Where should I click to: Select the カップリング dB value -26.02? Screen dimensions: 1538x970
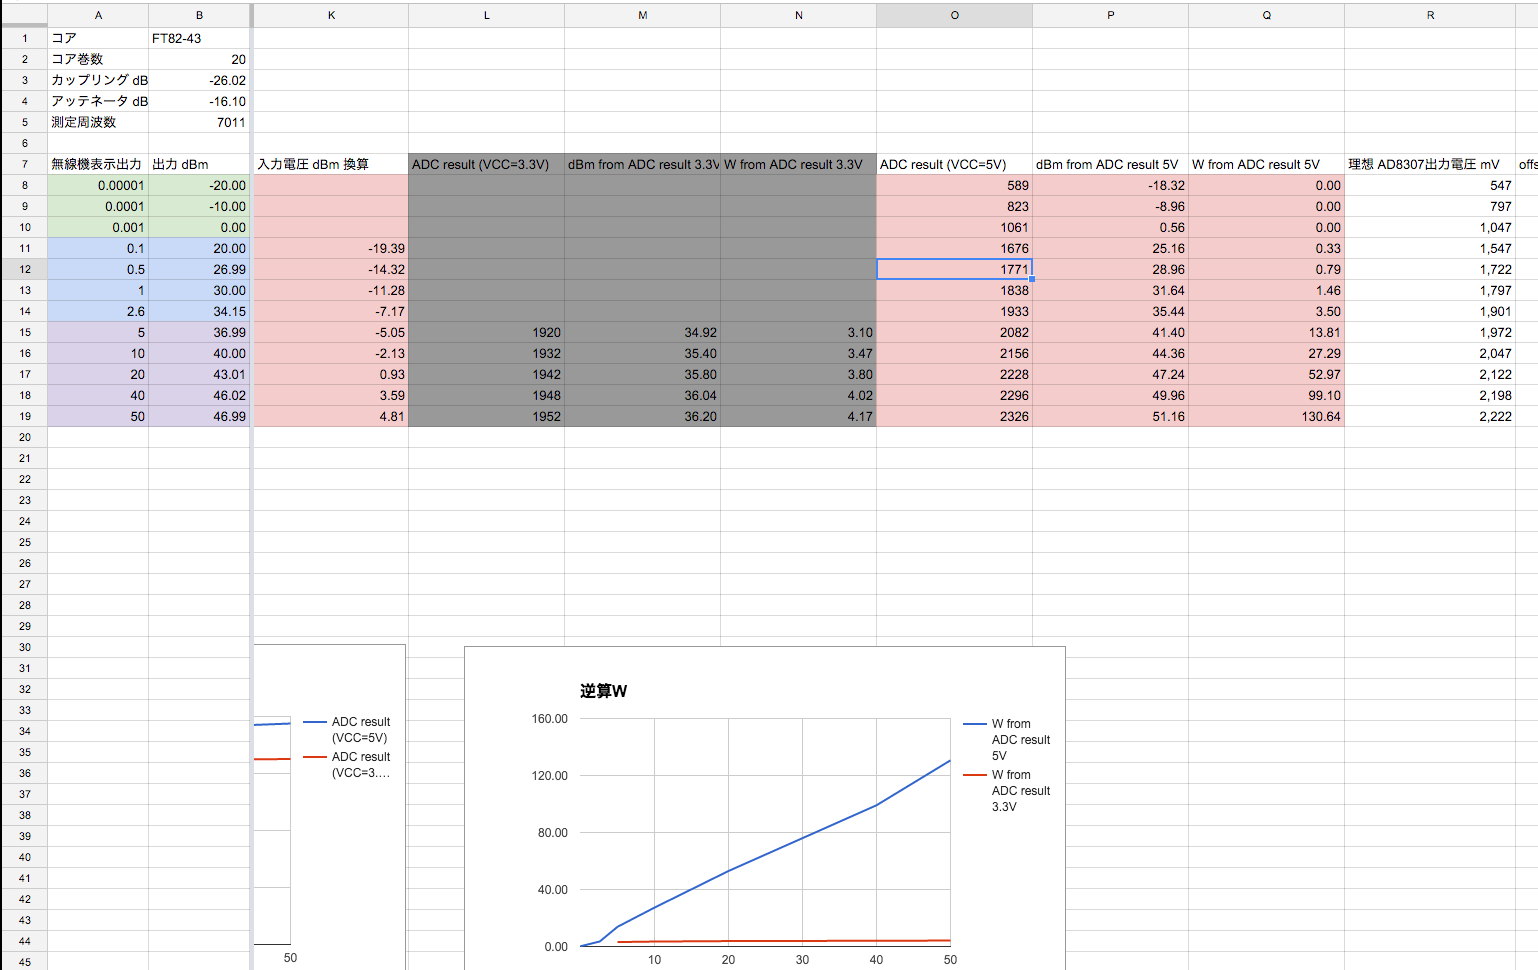[x=198, y=80]
